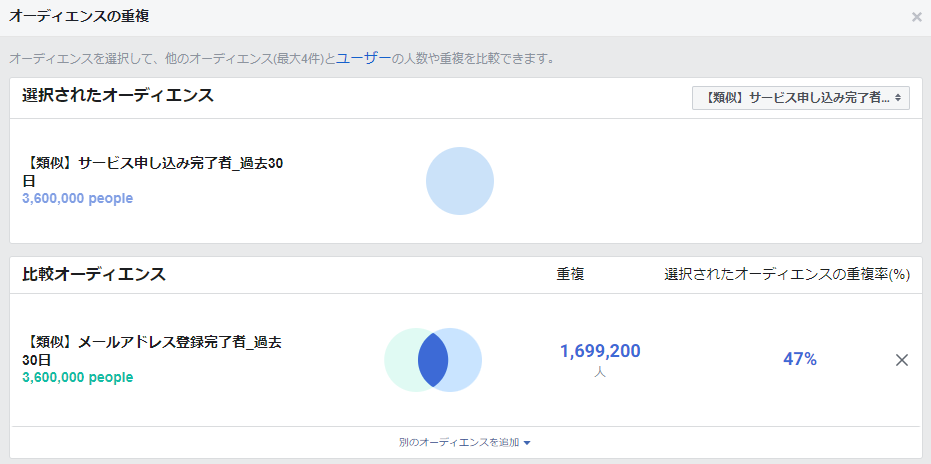Select the 【類似】メールアドレス登録完了者_過去30日 comparison audience

tap(151, 351)
